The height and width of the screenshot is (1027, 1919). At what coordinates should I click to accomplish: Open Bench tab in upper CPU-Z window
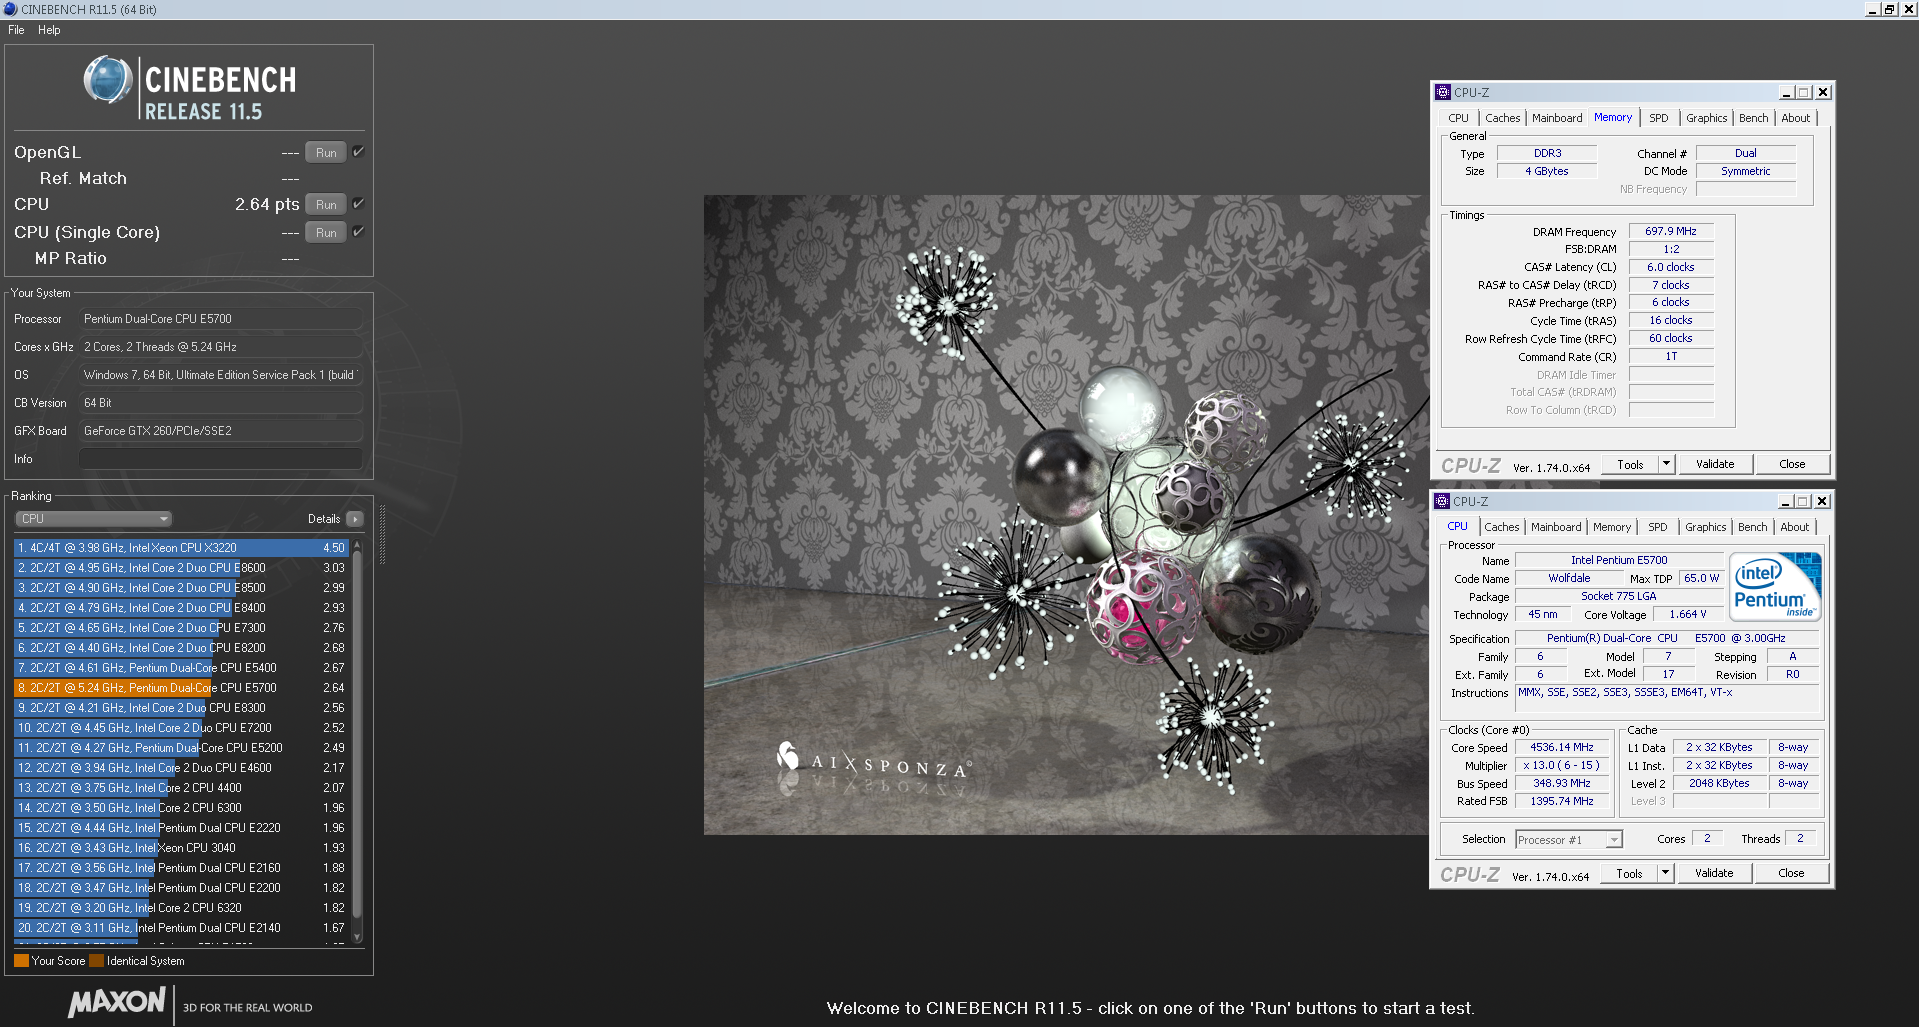pyautogui.click(x=1753, y=118)
